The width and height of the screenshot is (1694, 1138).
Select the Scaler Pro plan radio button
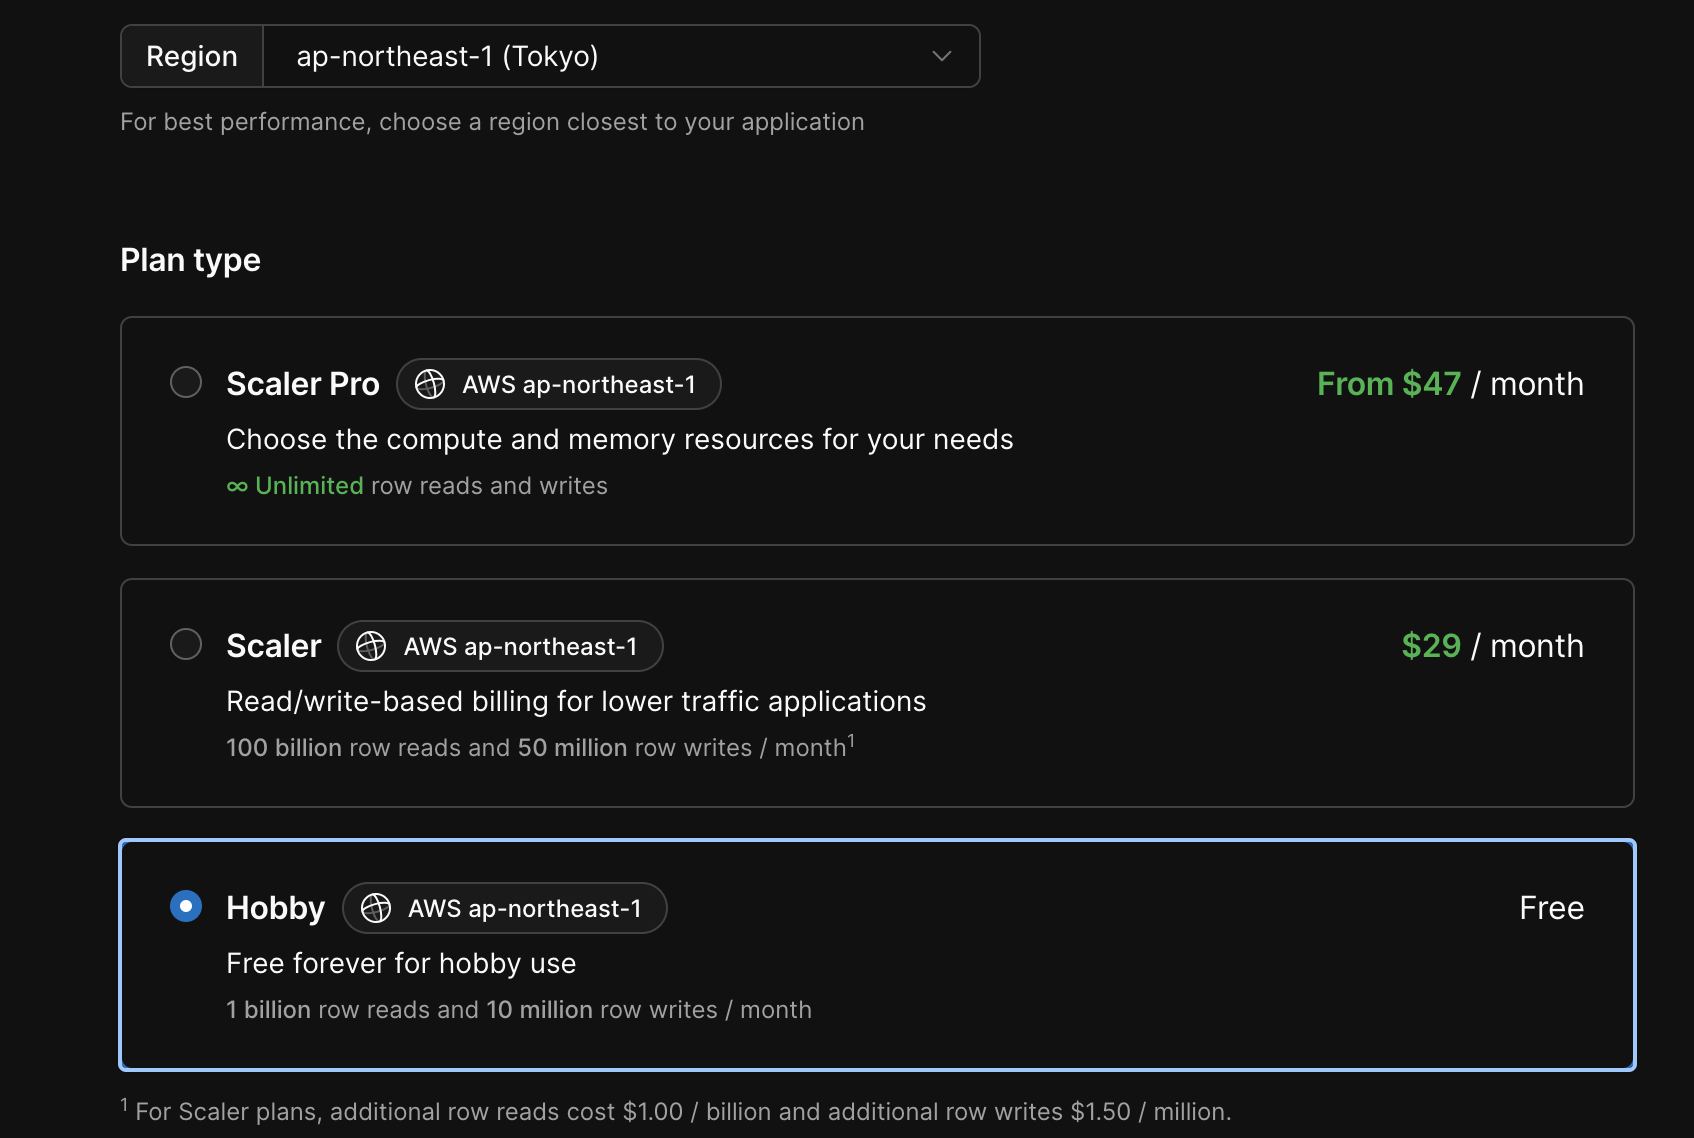(186, 382)
